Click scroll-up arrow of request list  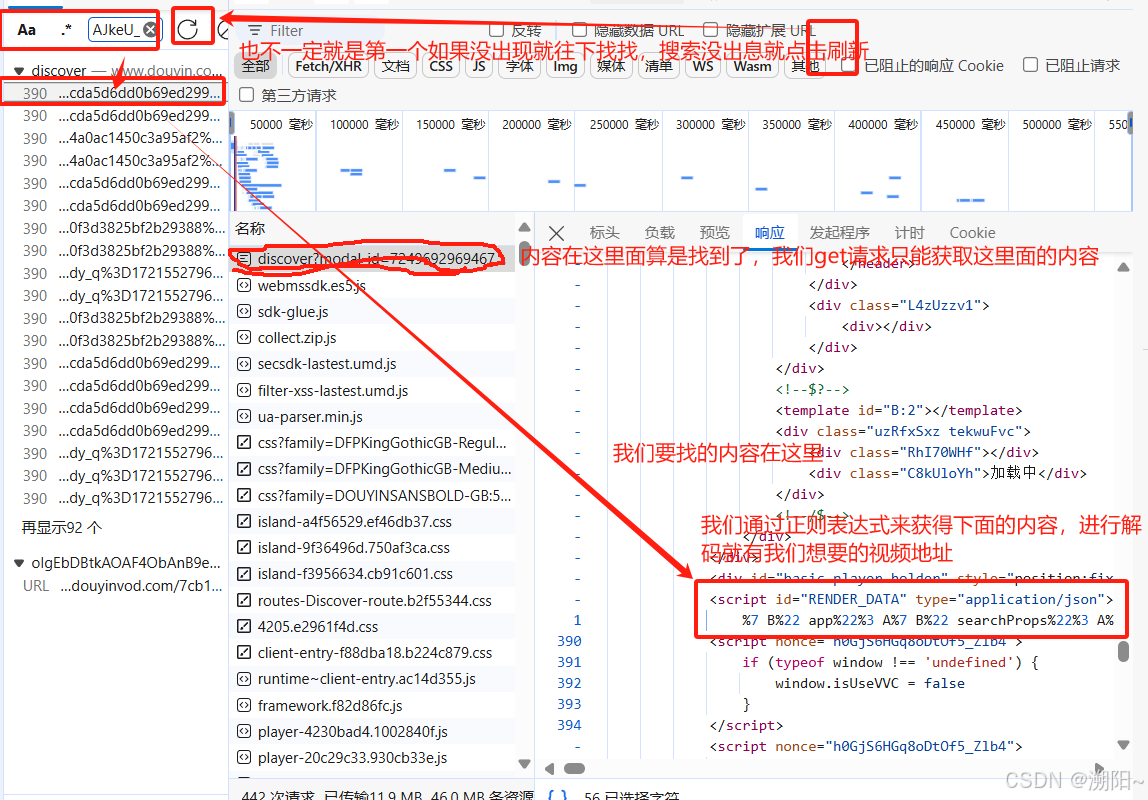pyautogui.click(x=524, y=228)
